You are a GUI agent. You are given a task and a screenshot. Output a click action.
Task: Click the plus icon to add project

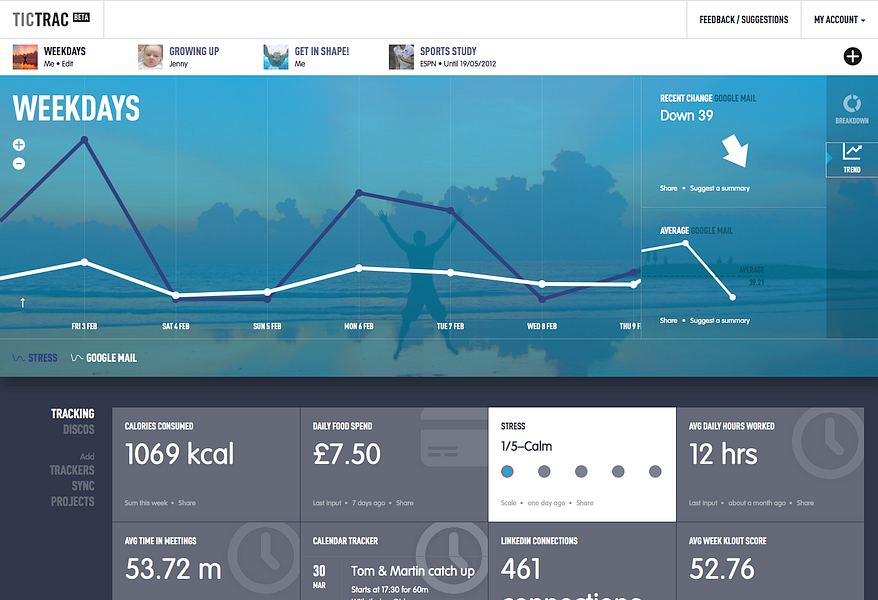[852, 56]
